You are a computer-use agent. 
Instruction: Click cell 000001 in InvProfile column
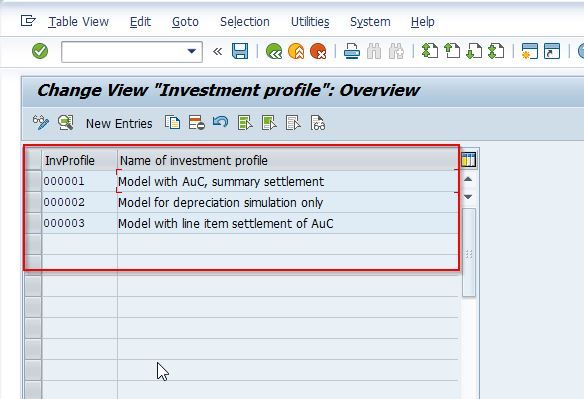(x=79, y=181)
